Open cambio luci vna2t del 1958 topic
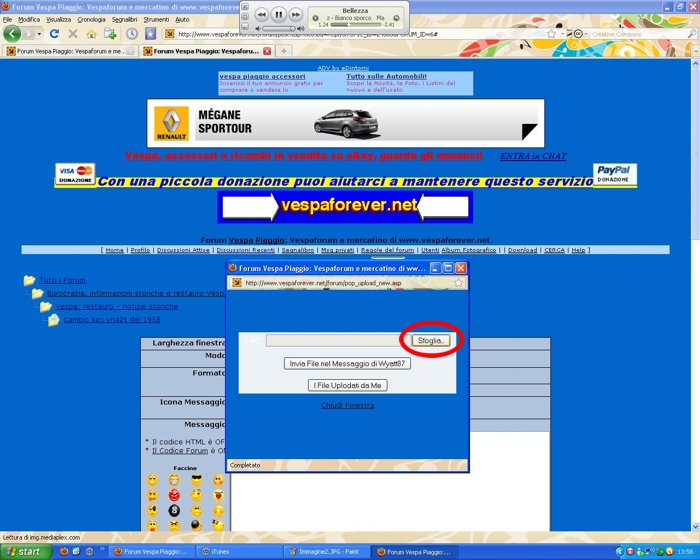Screen dimensions: 700x560 click(x=112, y=319)
